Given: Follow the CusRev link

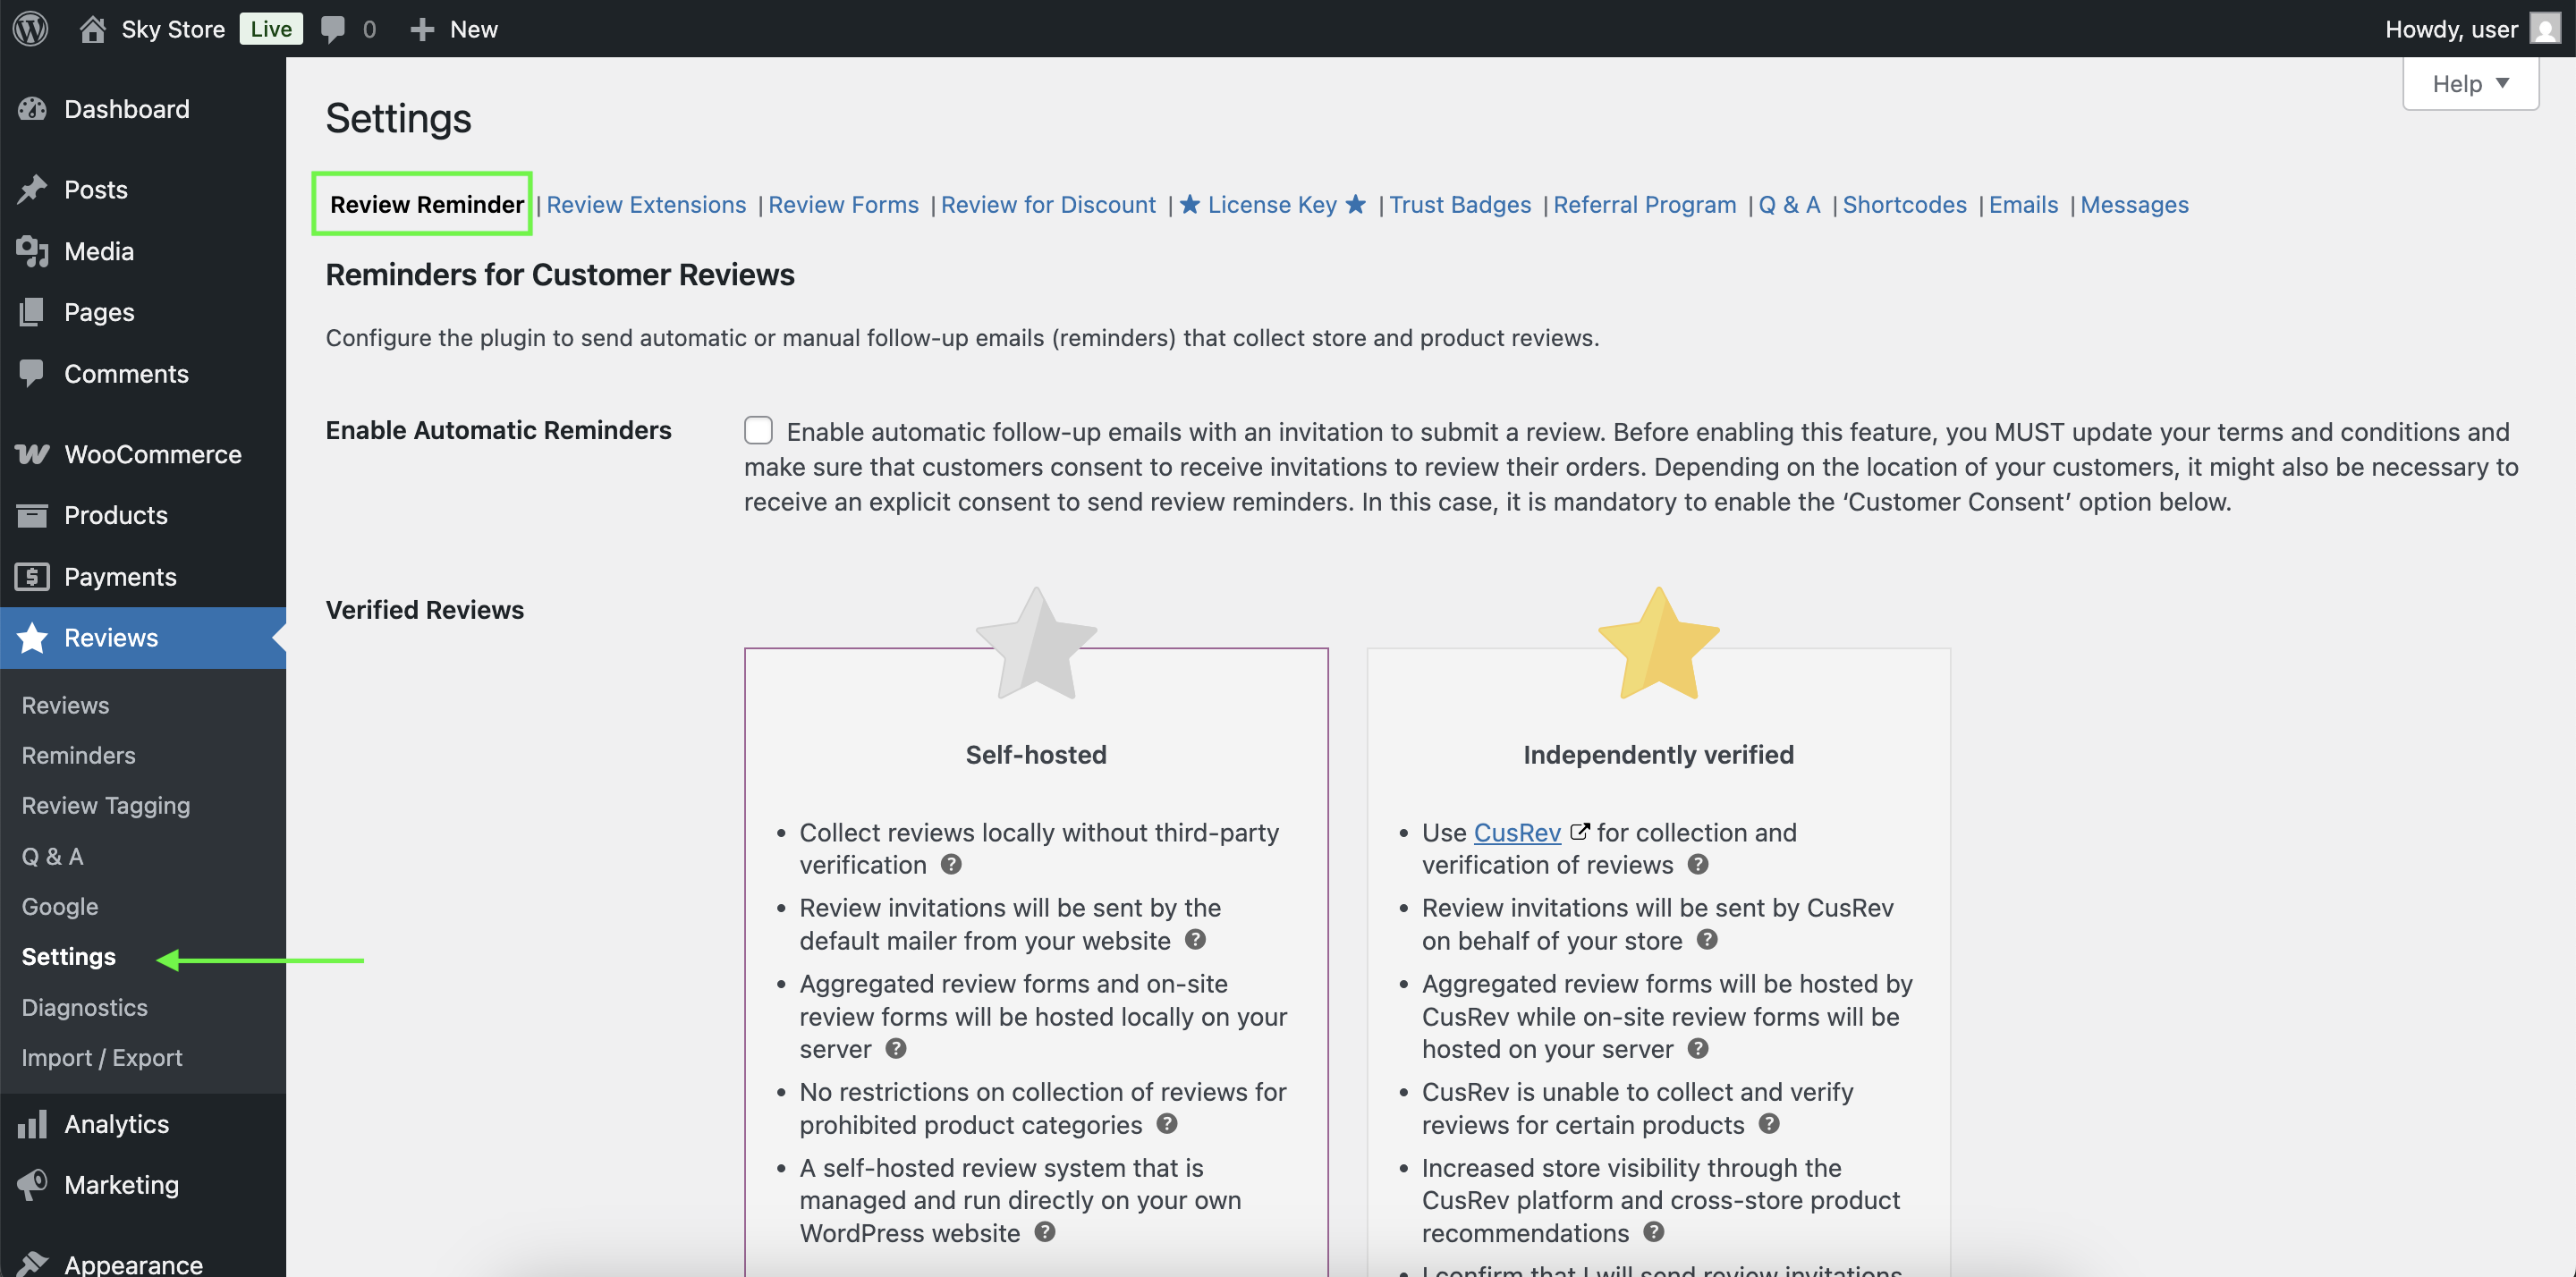Looking at the screenshot, I should pos(1516,833).
